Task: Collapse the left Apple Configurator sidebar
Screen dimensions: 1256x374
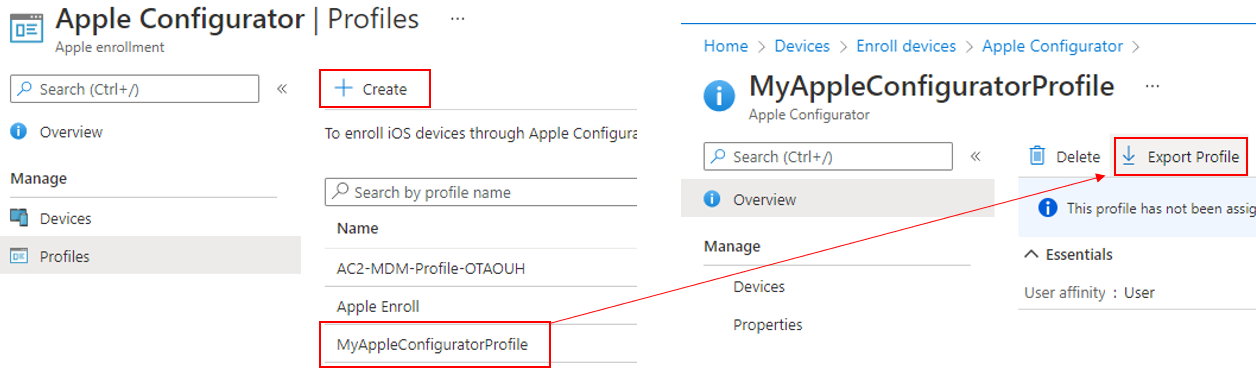Action: coord(282,89)
